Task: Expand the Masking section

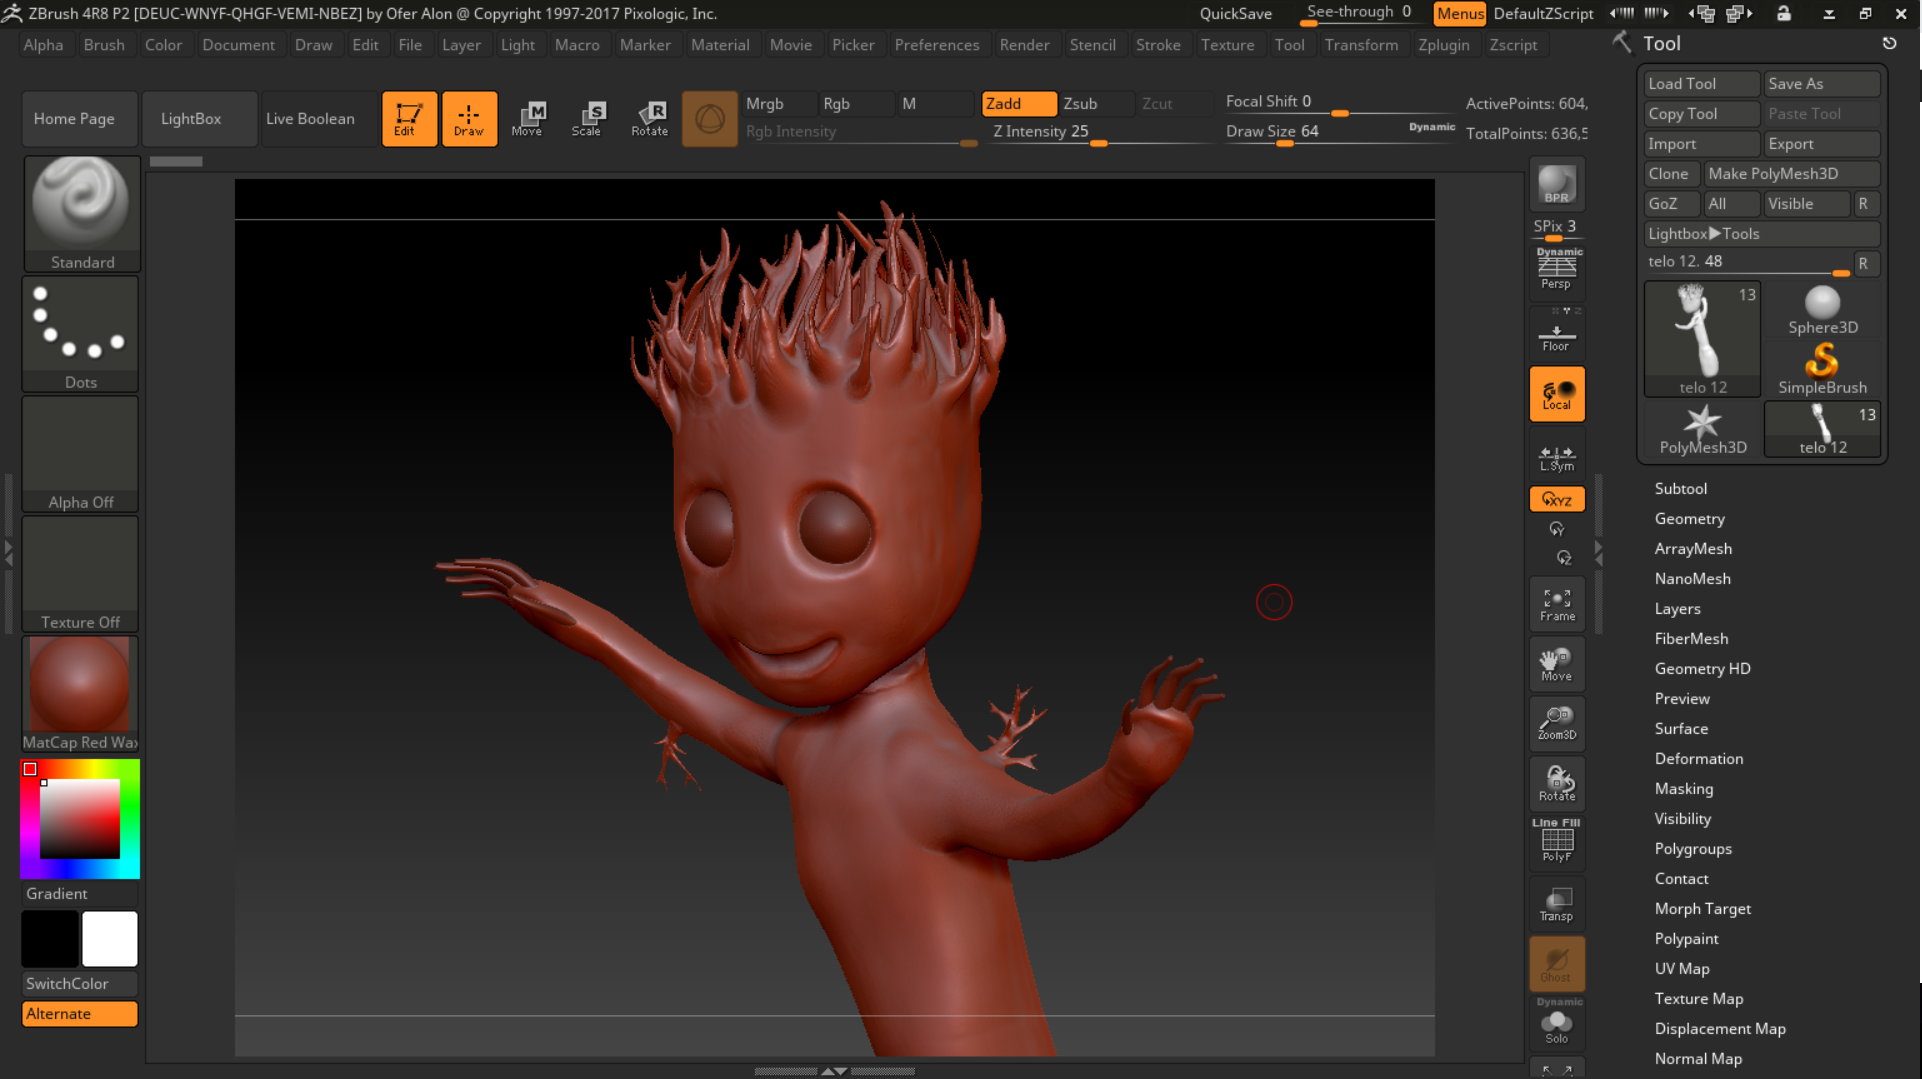Action: click(1683, 789)
